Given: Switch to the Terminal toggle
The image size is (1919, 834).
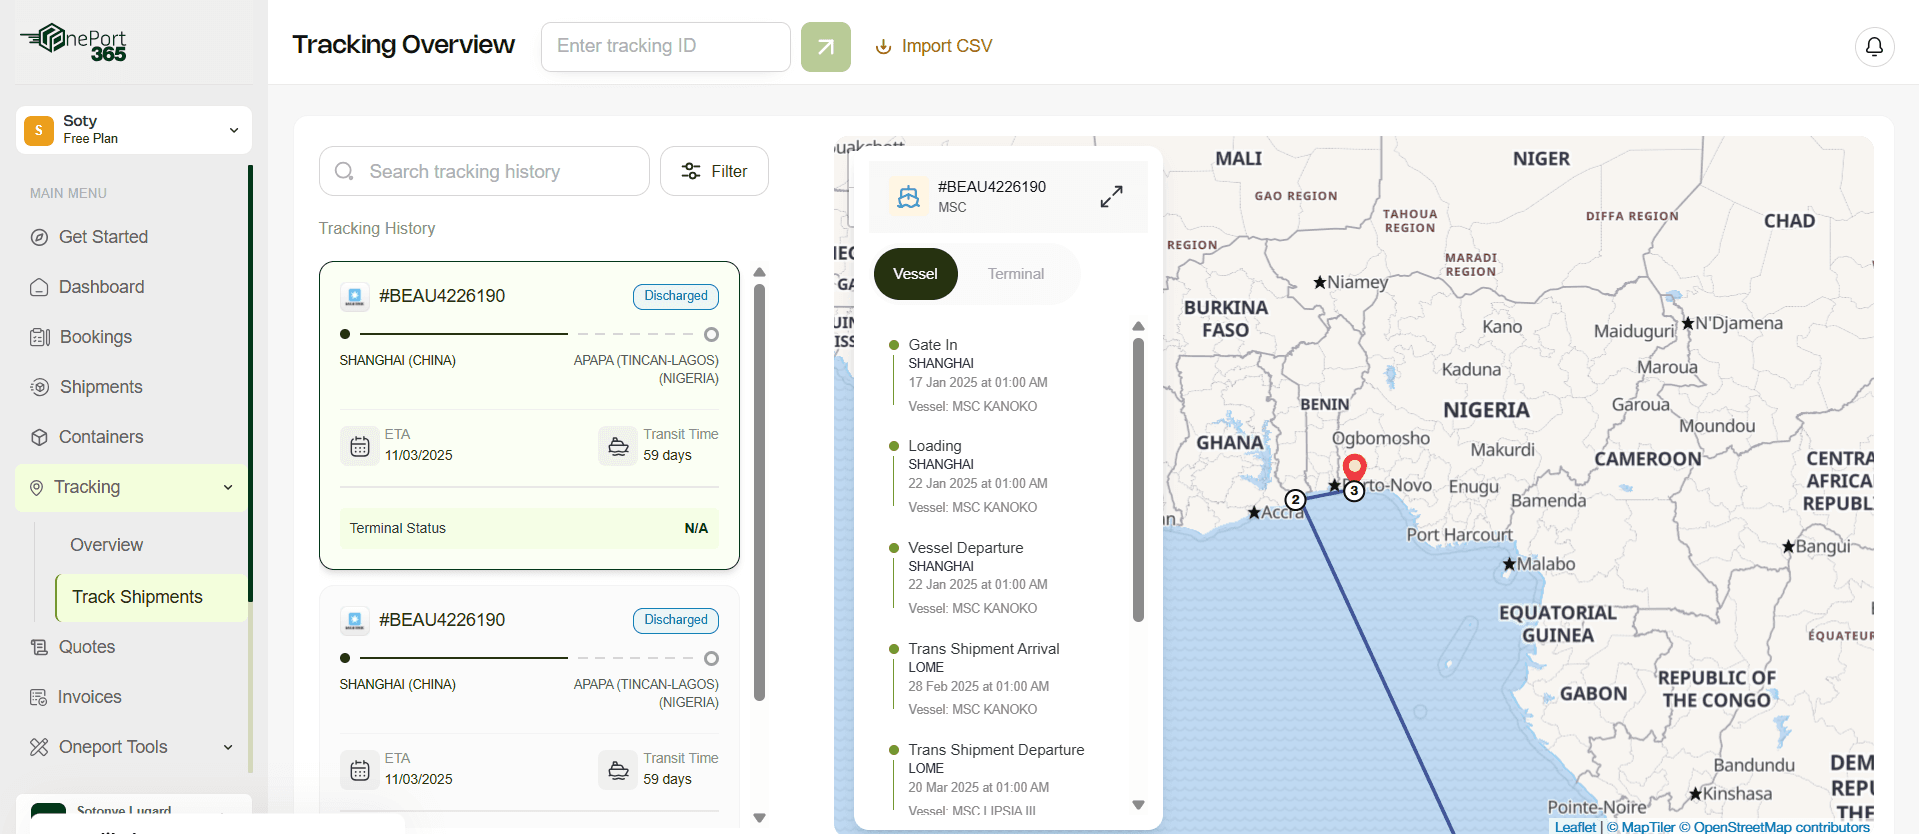Looking at the screenshot, I should [1016, 274].
